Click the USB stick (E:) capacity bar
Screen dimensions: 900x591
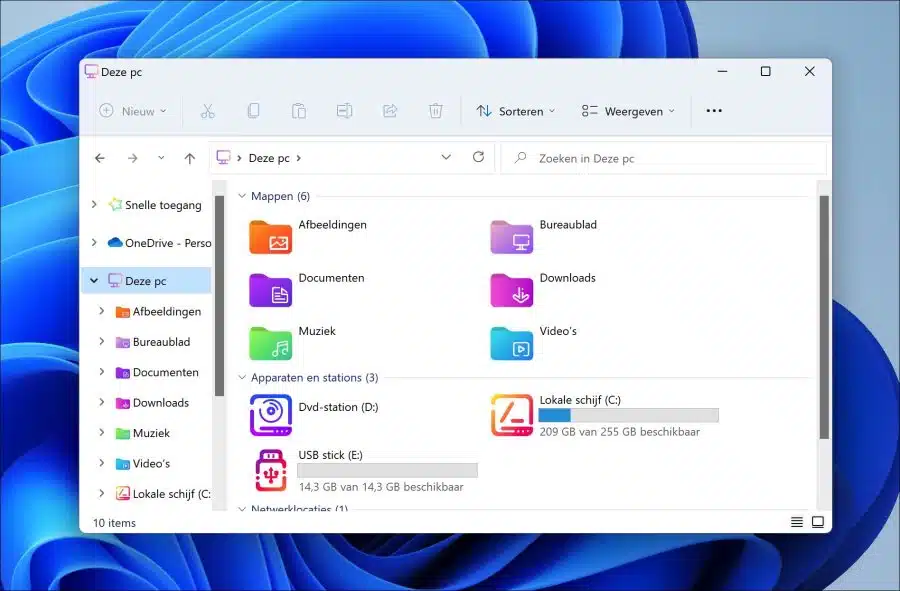tap(387, 470)
